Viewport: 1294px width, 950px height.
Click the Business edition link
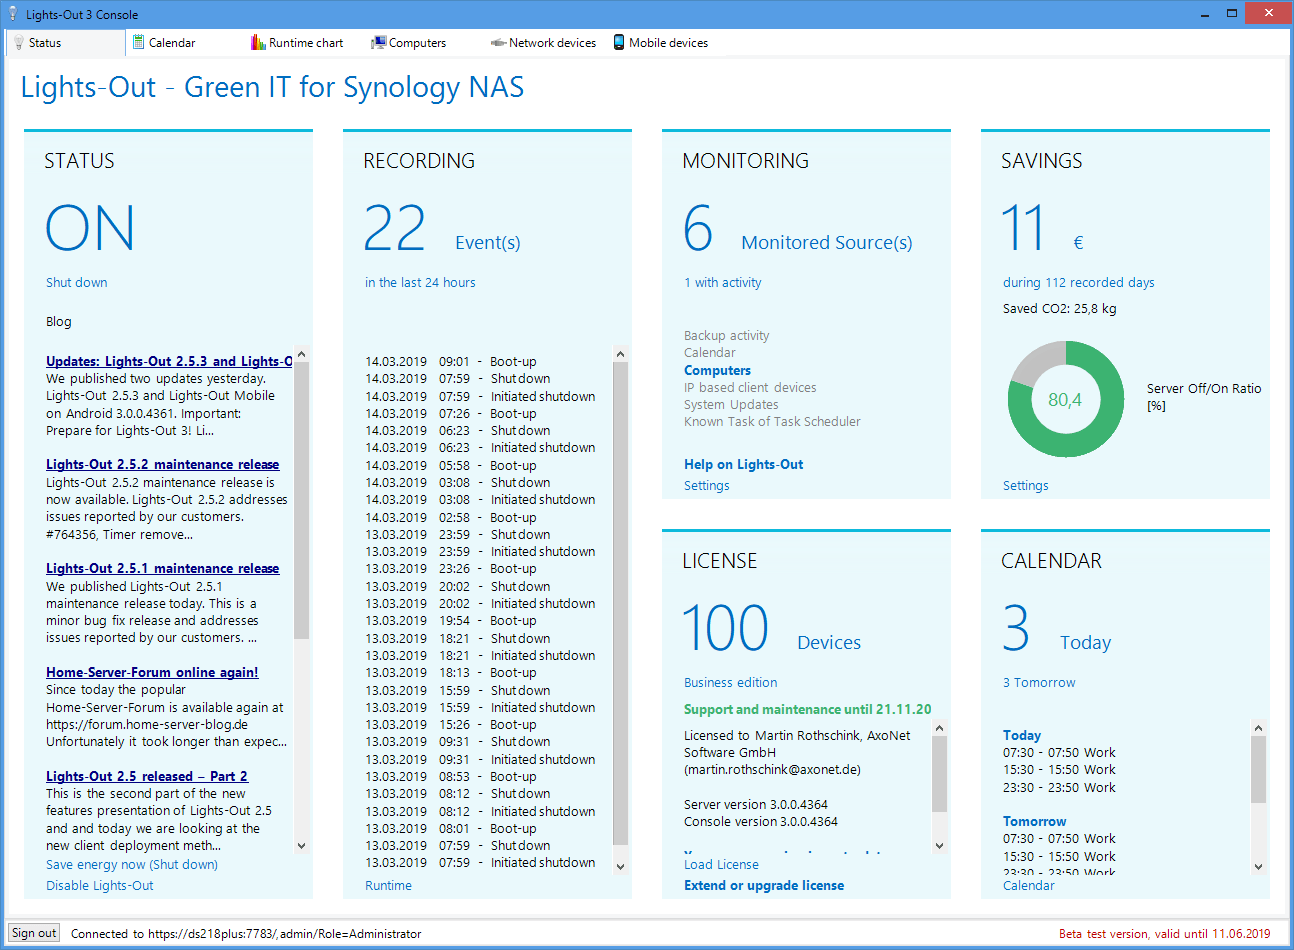pyautogui.click(x=730, y=682)
